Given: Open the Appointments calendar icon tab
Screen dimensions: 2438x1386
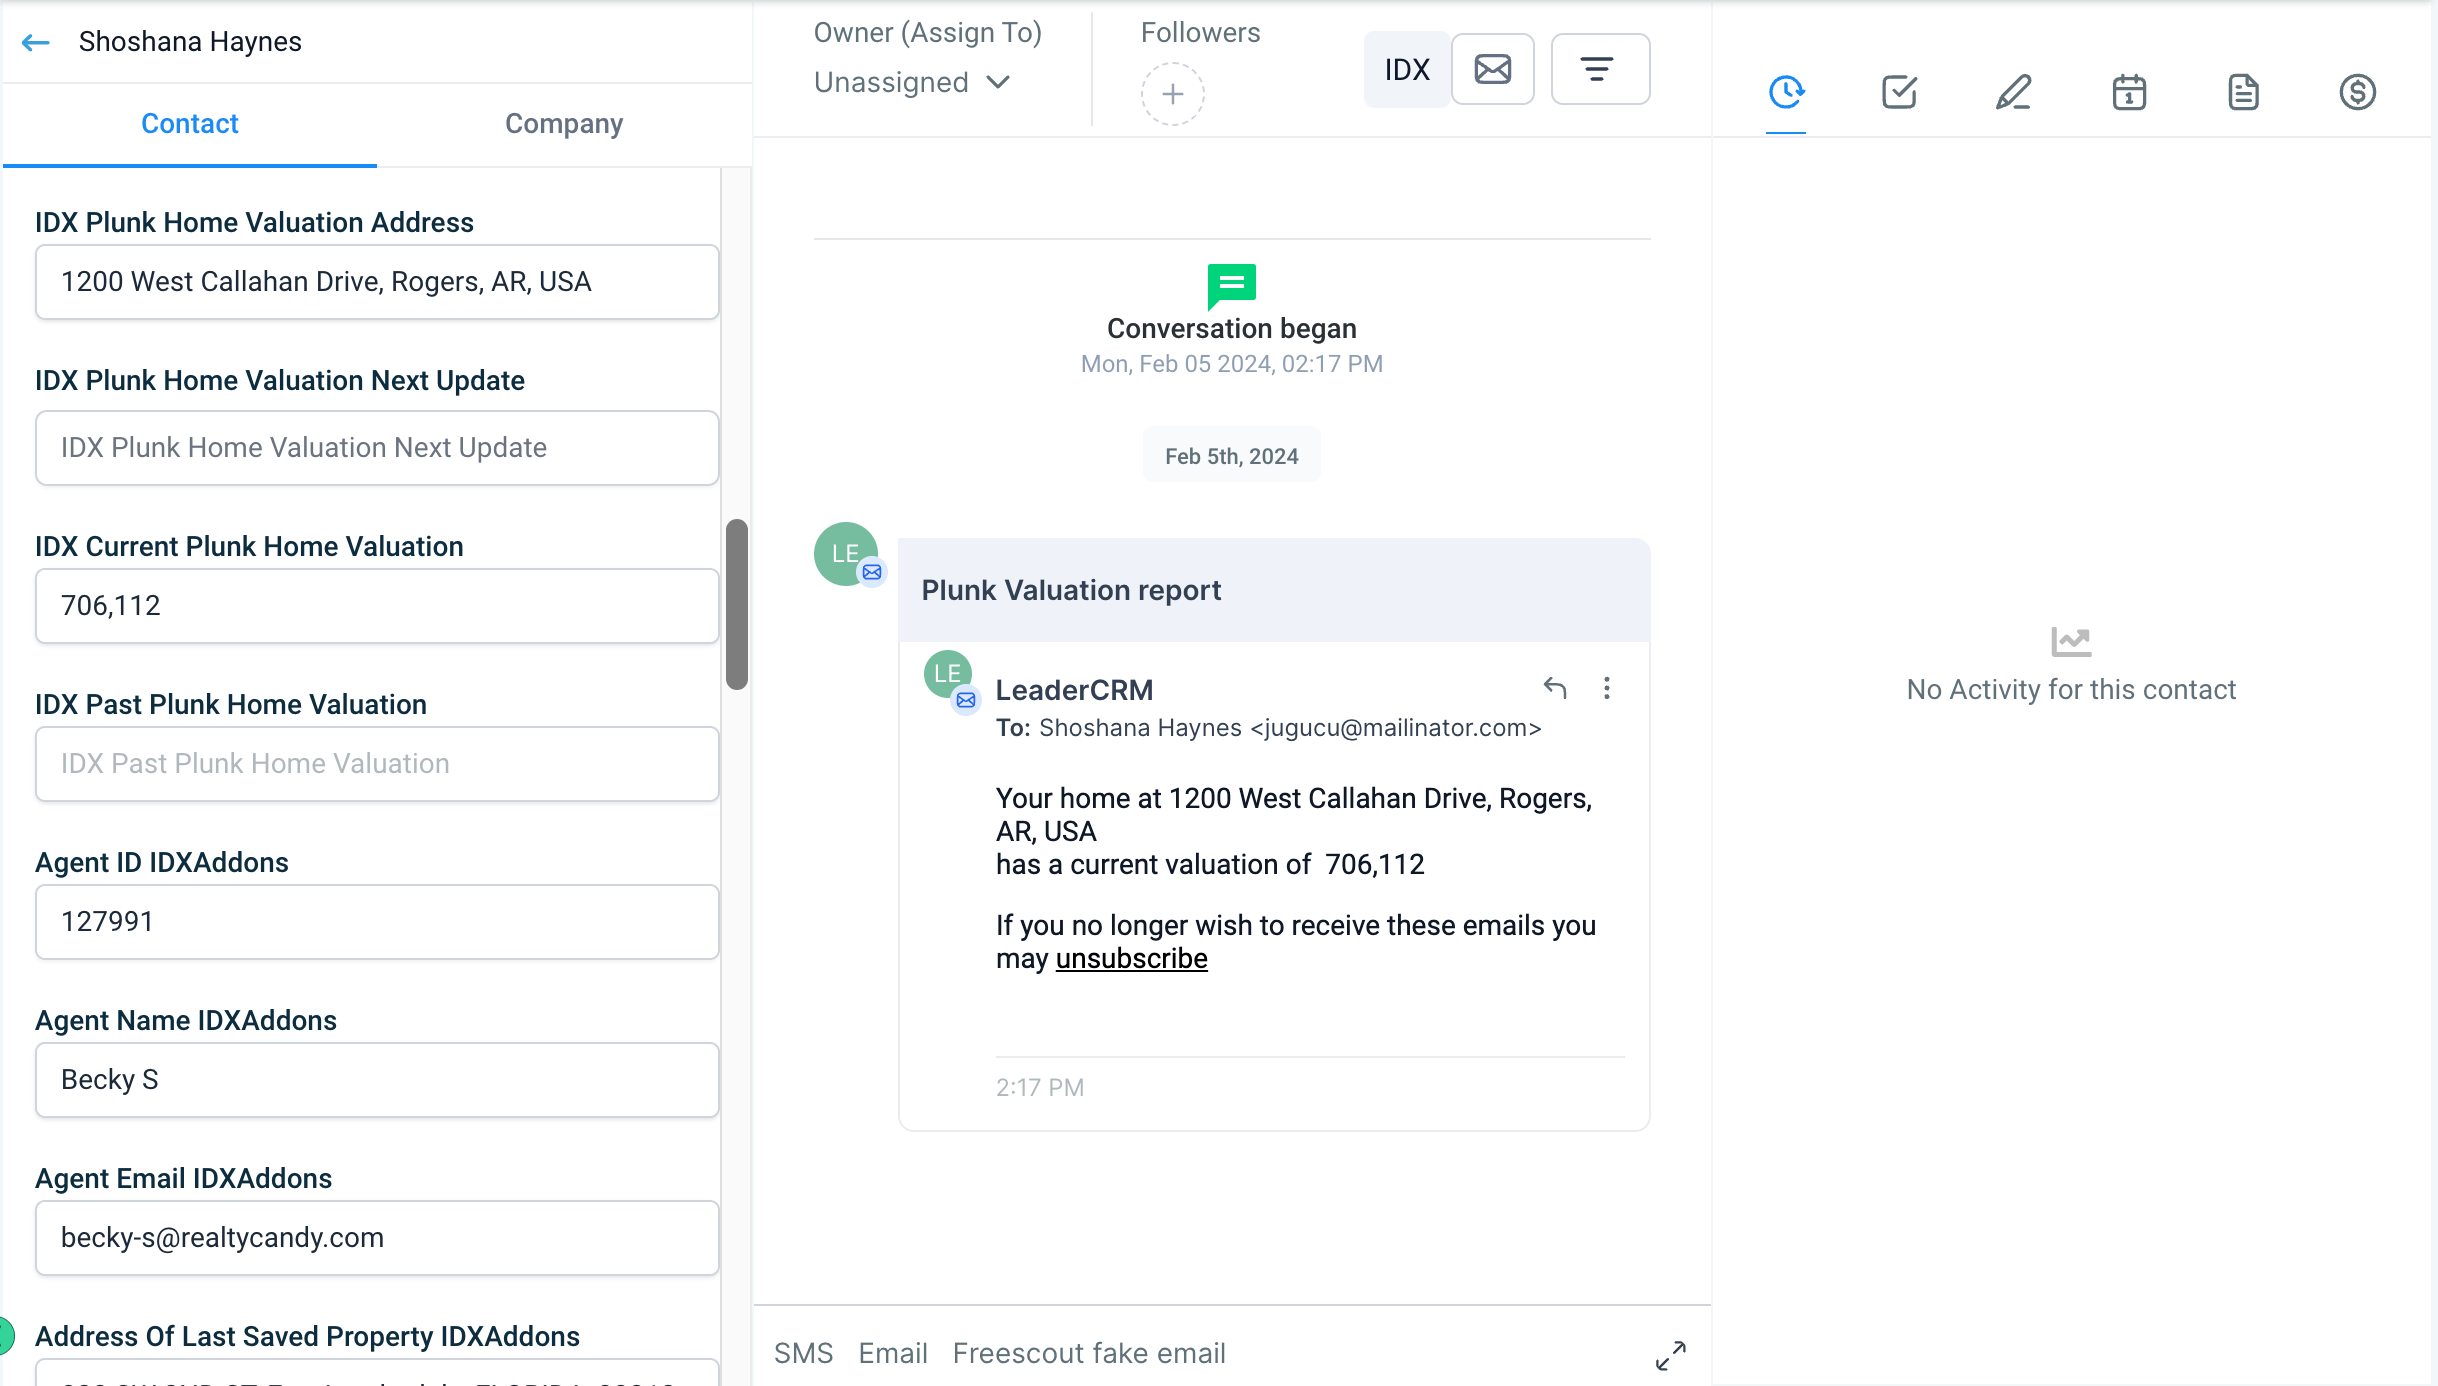Looking at the screenshot, I should tap(2129, 92).
